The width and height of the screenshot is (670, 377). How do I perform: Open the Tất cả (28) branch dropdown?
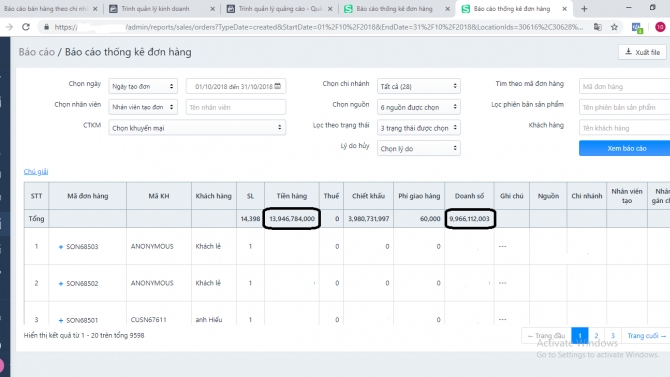(418, 86)
